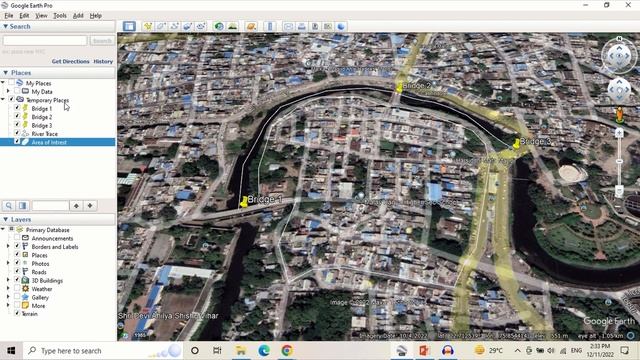Click the History link
The height and width of the screenshot is (360, 640).
tap(103, 61)
